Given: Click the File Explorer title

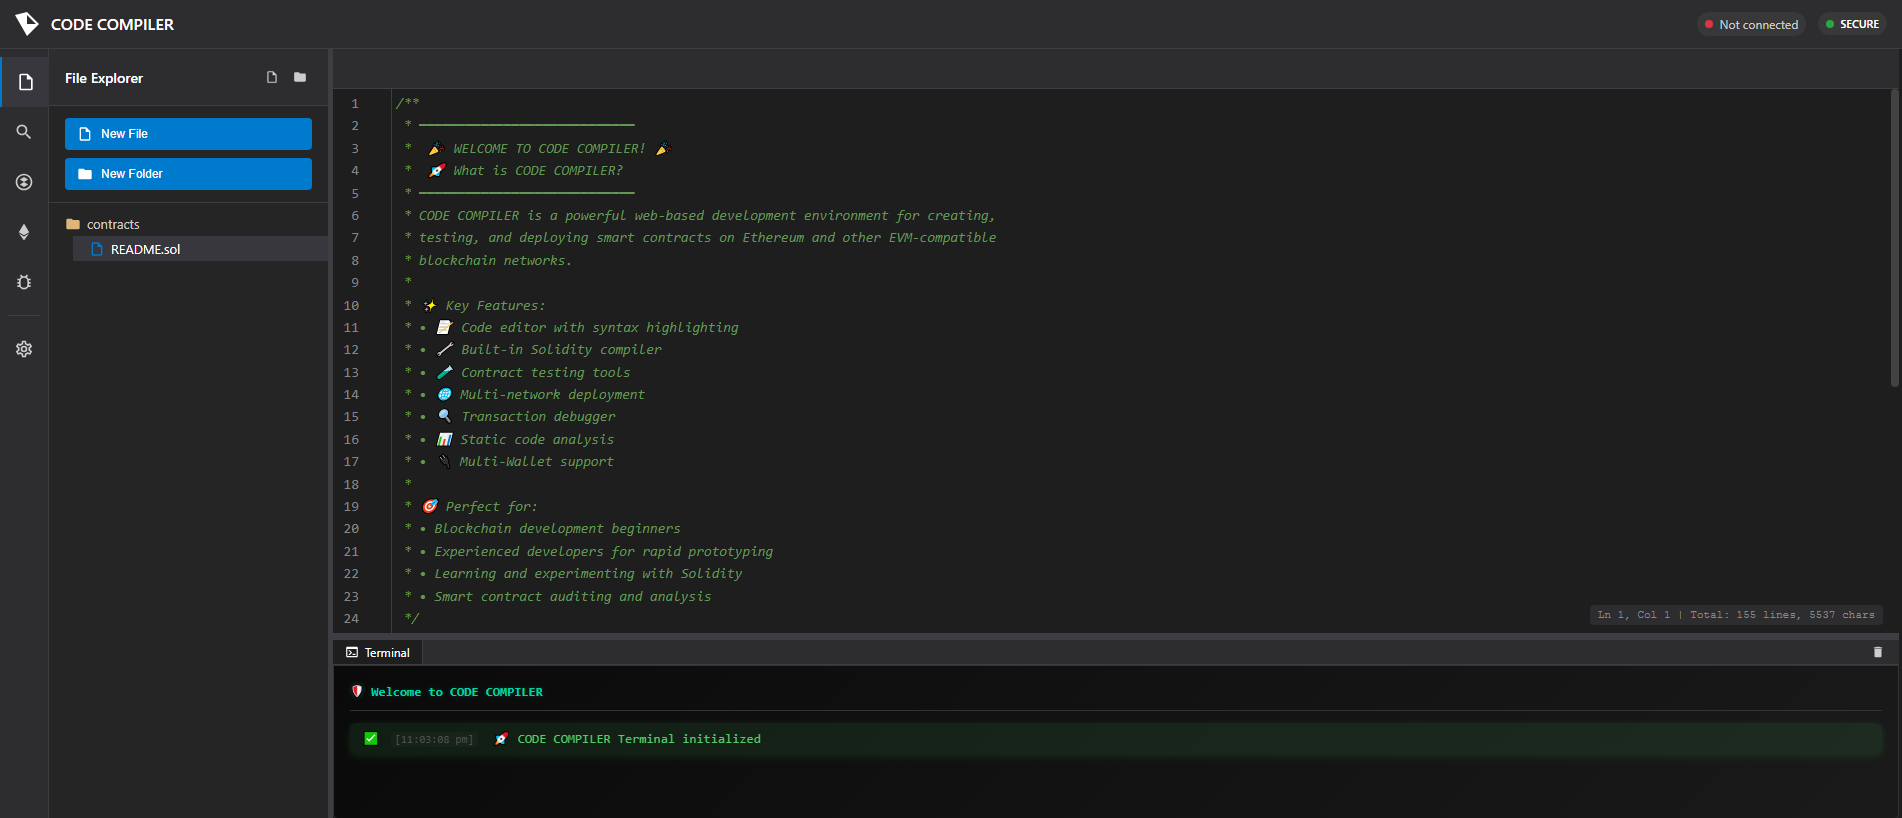Looking at the screenshot, I should click(x=104, y=78).
